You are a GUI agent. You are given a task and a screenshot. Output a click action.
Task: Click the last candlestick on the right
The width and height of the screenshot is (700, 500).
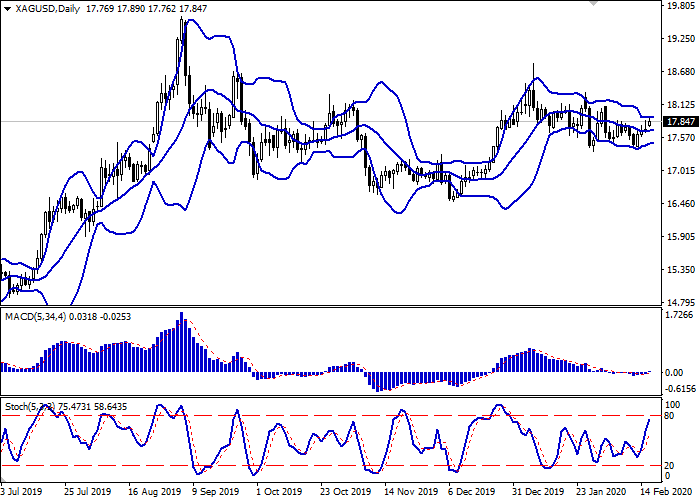coord(649,123)
